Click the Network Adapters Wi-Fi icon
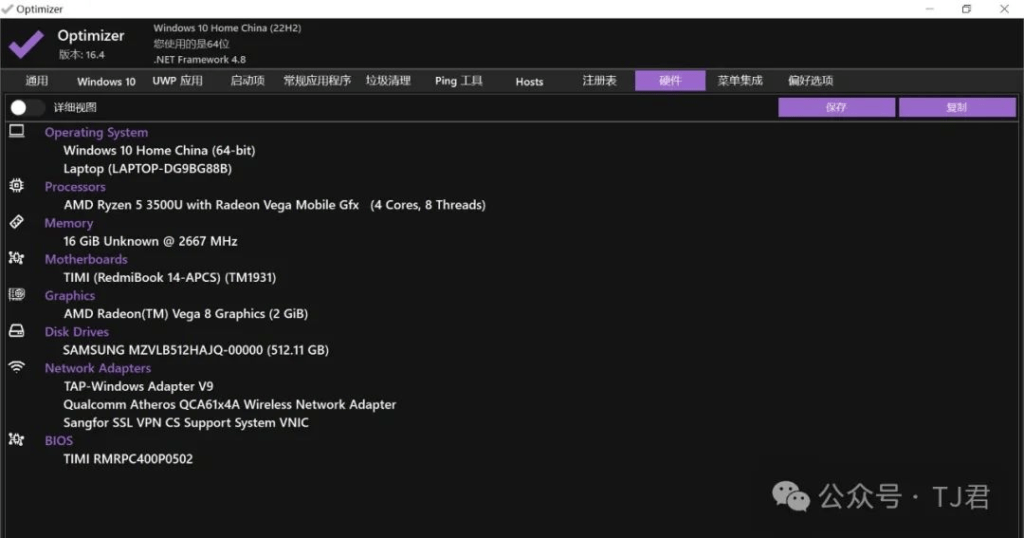1024x538 pixels. click(16, 367)
